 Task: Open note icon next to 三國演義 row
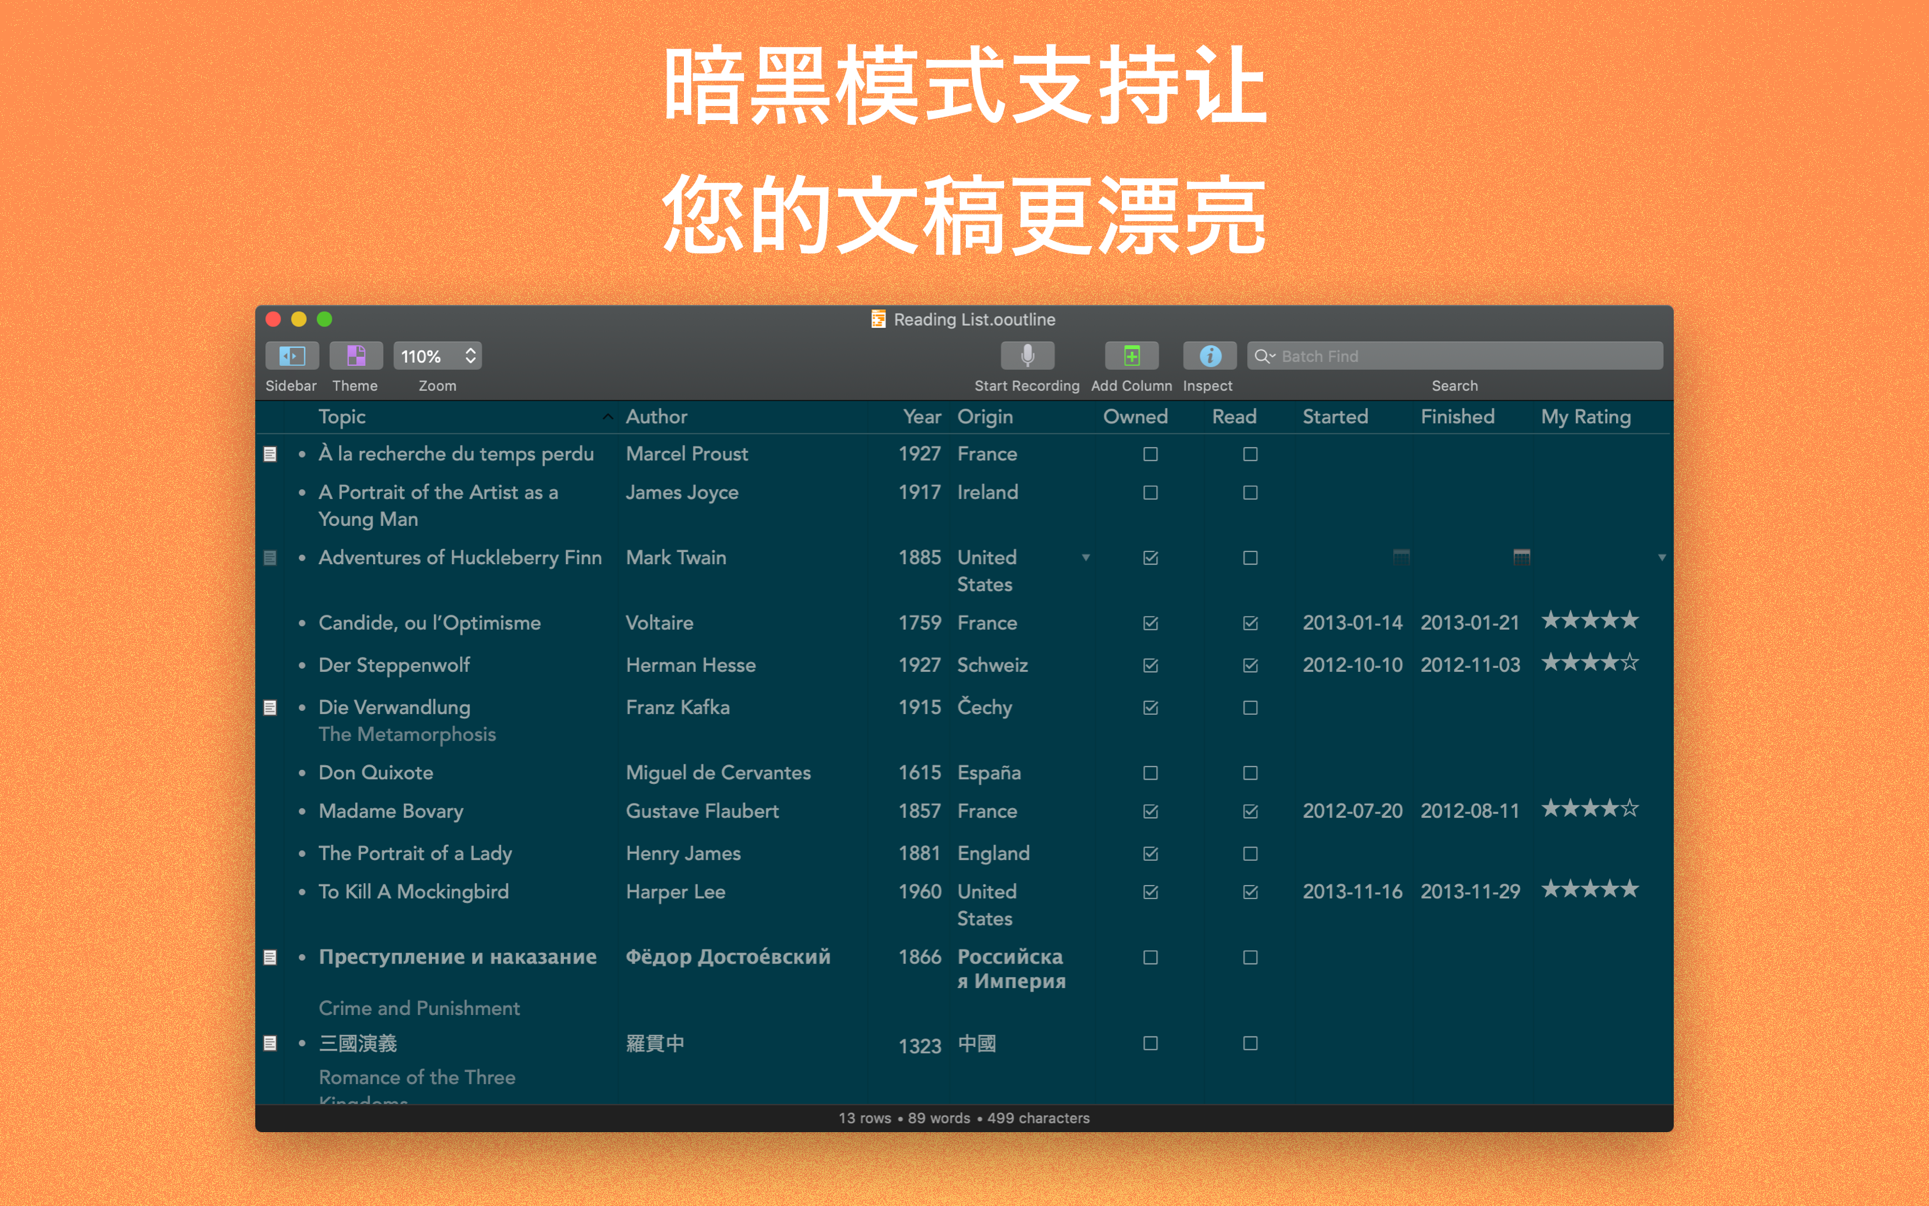(270, 1043)
